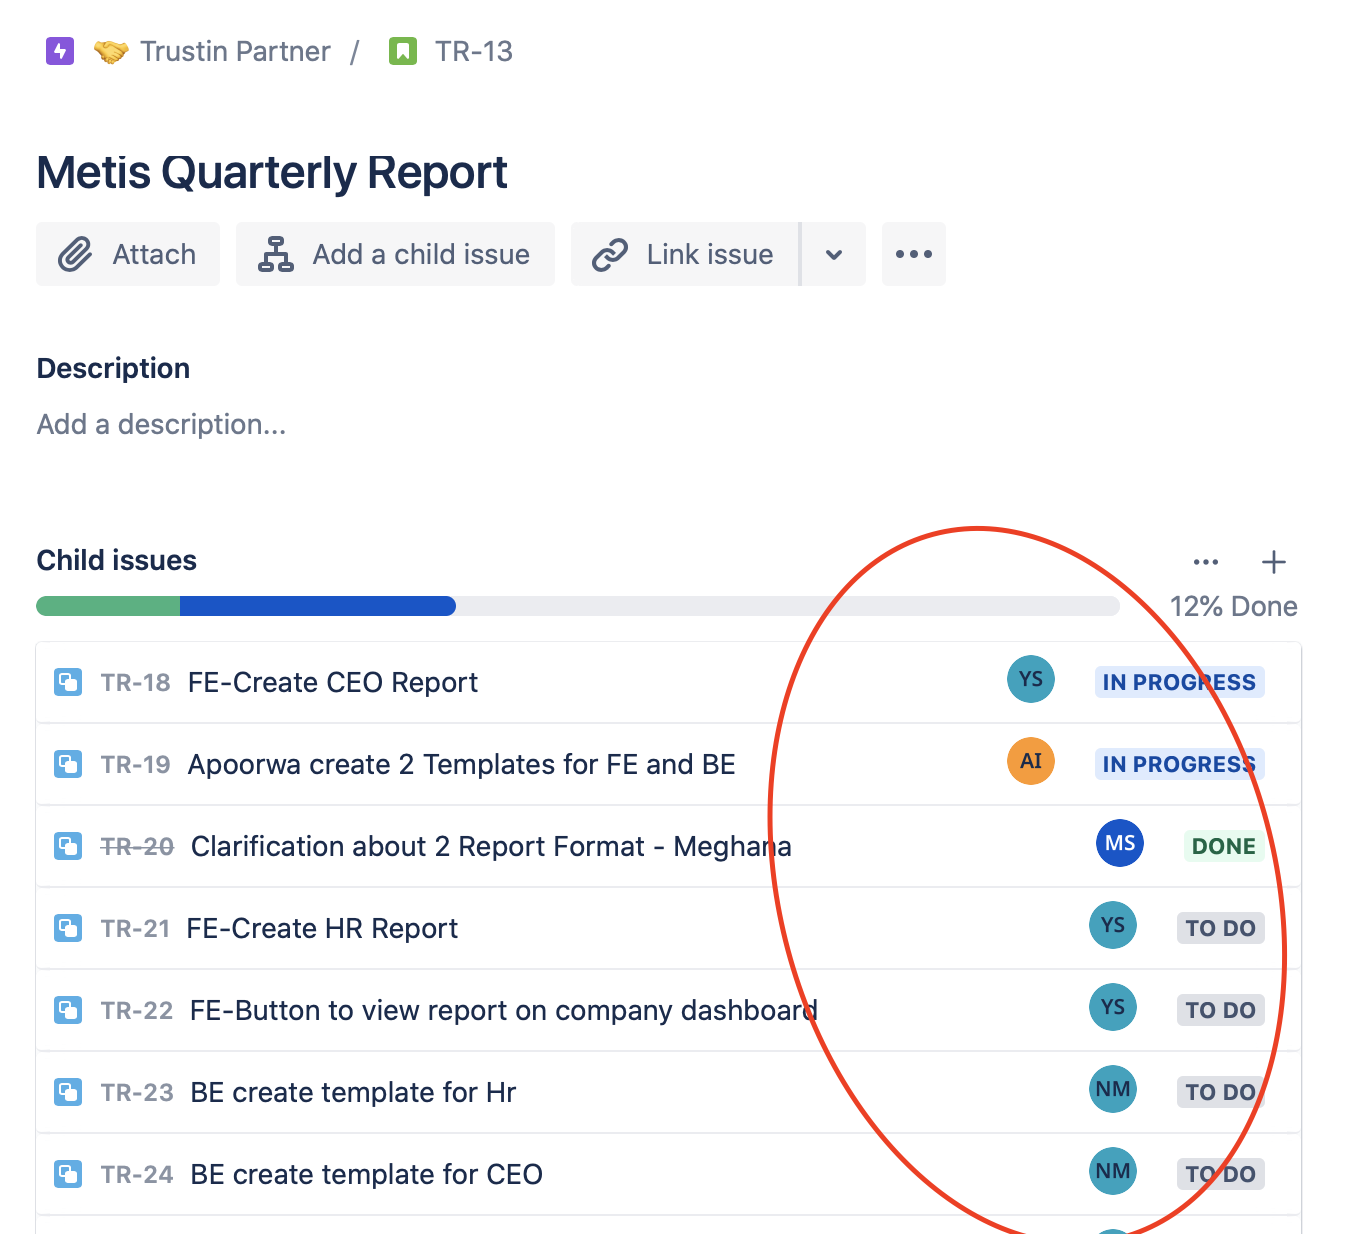The image size is (1350, 1234).
Task: Open issue key TR-20
Action: pos(138,846)
